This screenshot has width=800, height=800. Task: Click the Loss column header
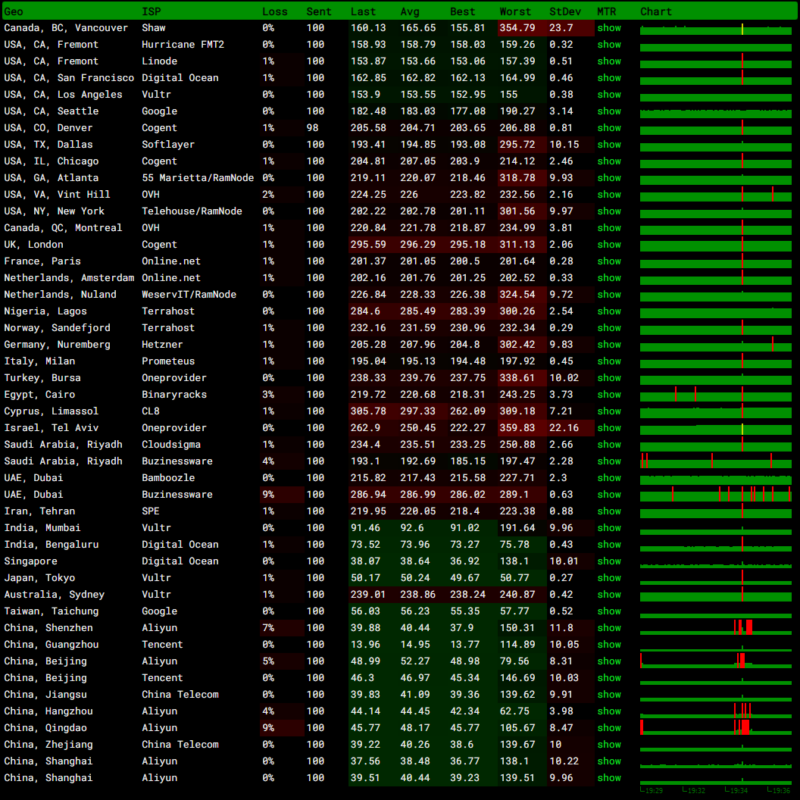(x=274, y=11)
